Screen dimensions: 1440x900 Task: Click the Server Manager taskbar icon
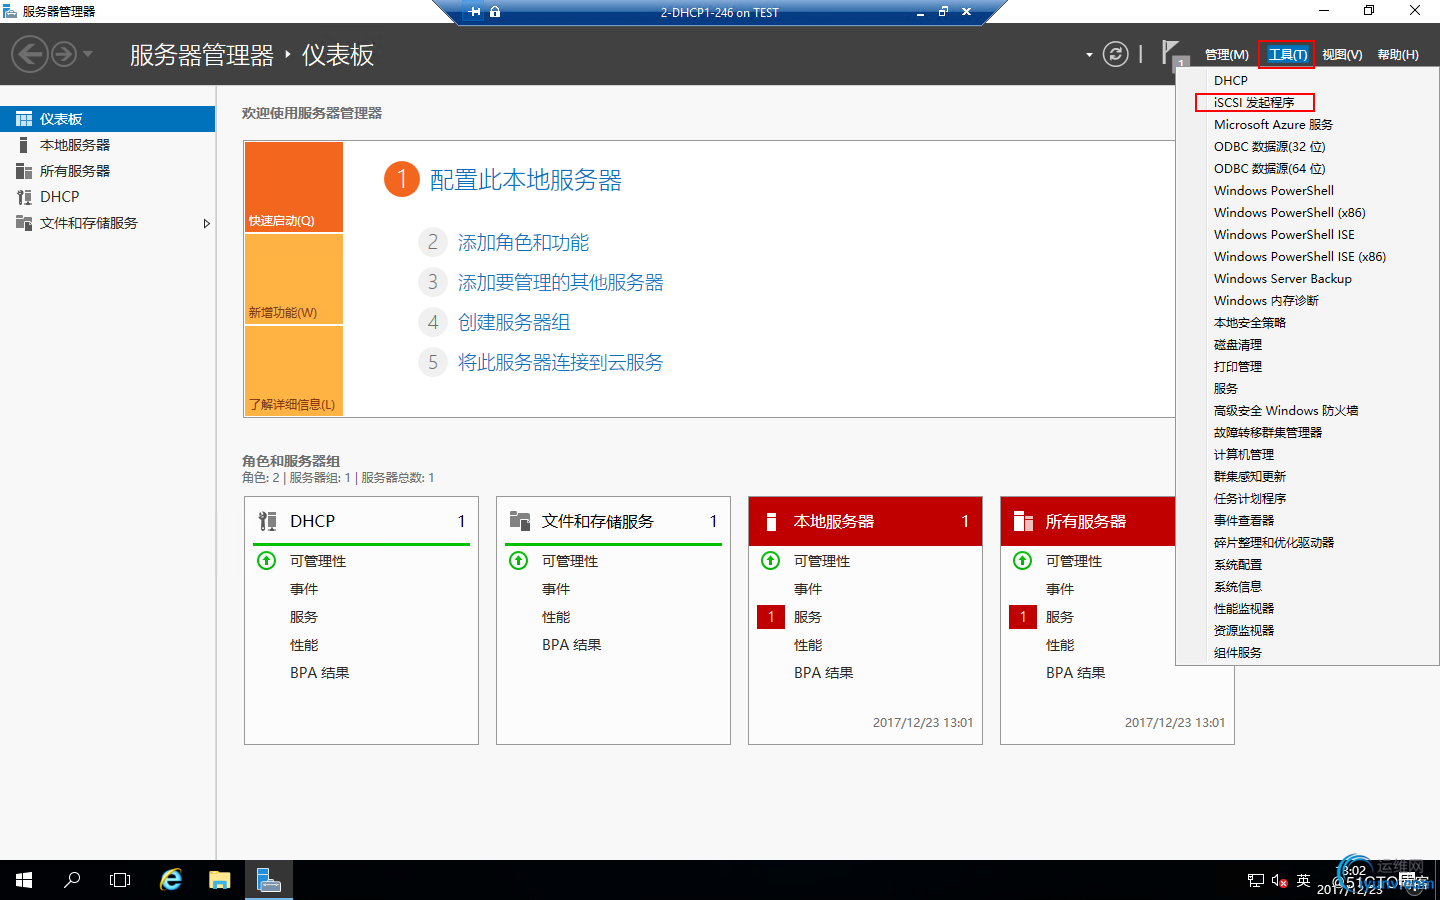click(268, 880)
